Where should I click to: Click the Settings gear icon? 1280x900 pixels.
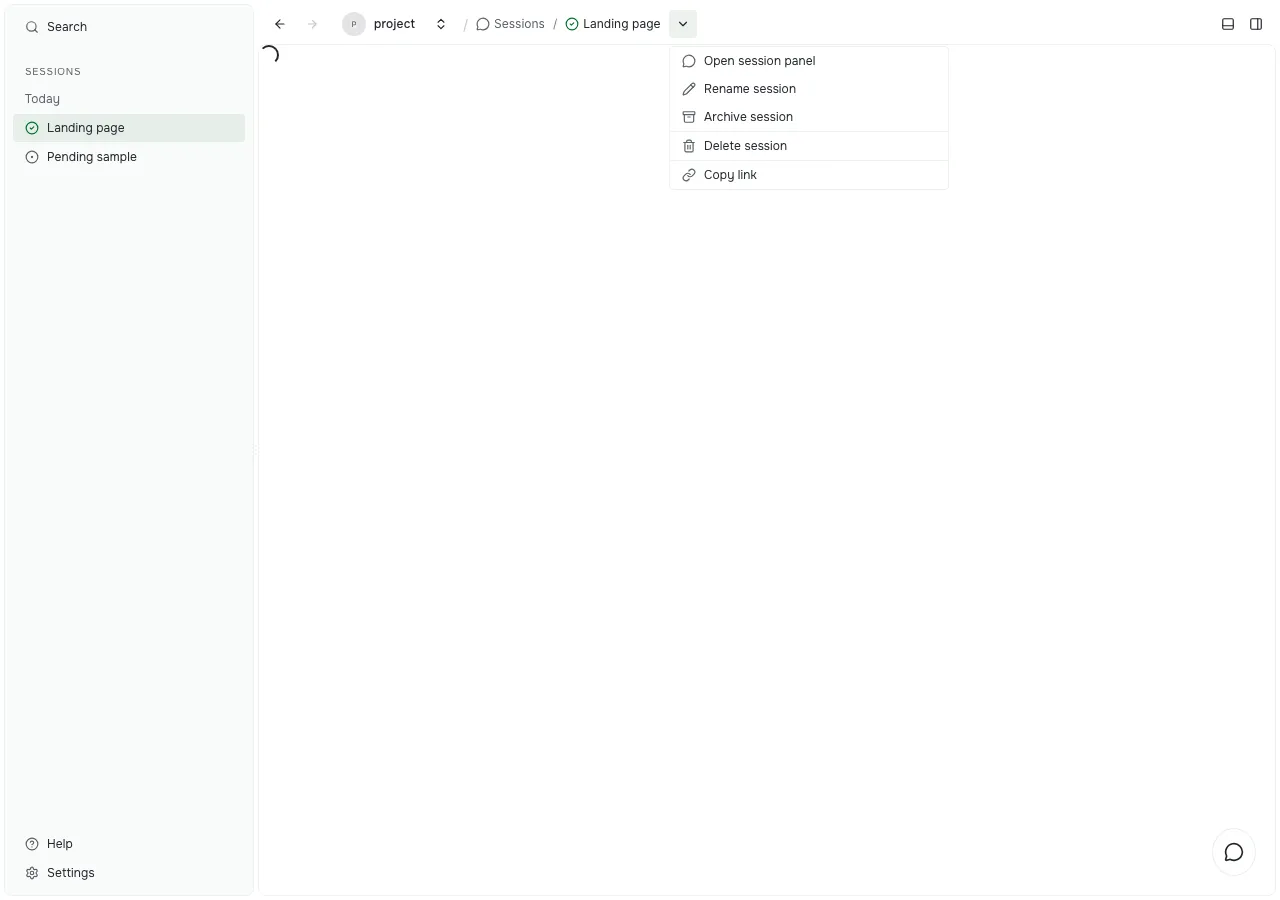pyautogui.click(x=32, y=873)
